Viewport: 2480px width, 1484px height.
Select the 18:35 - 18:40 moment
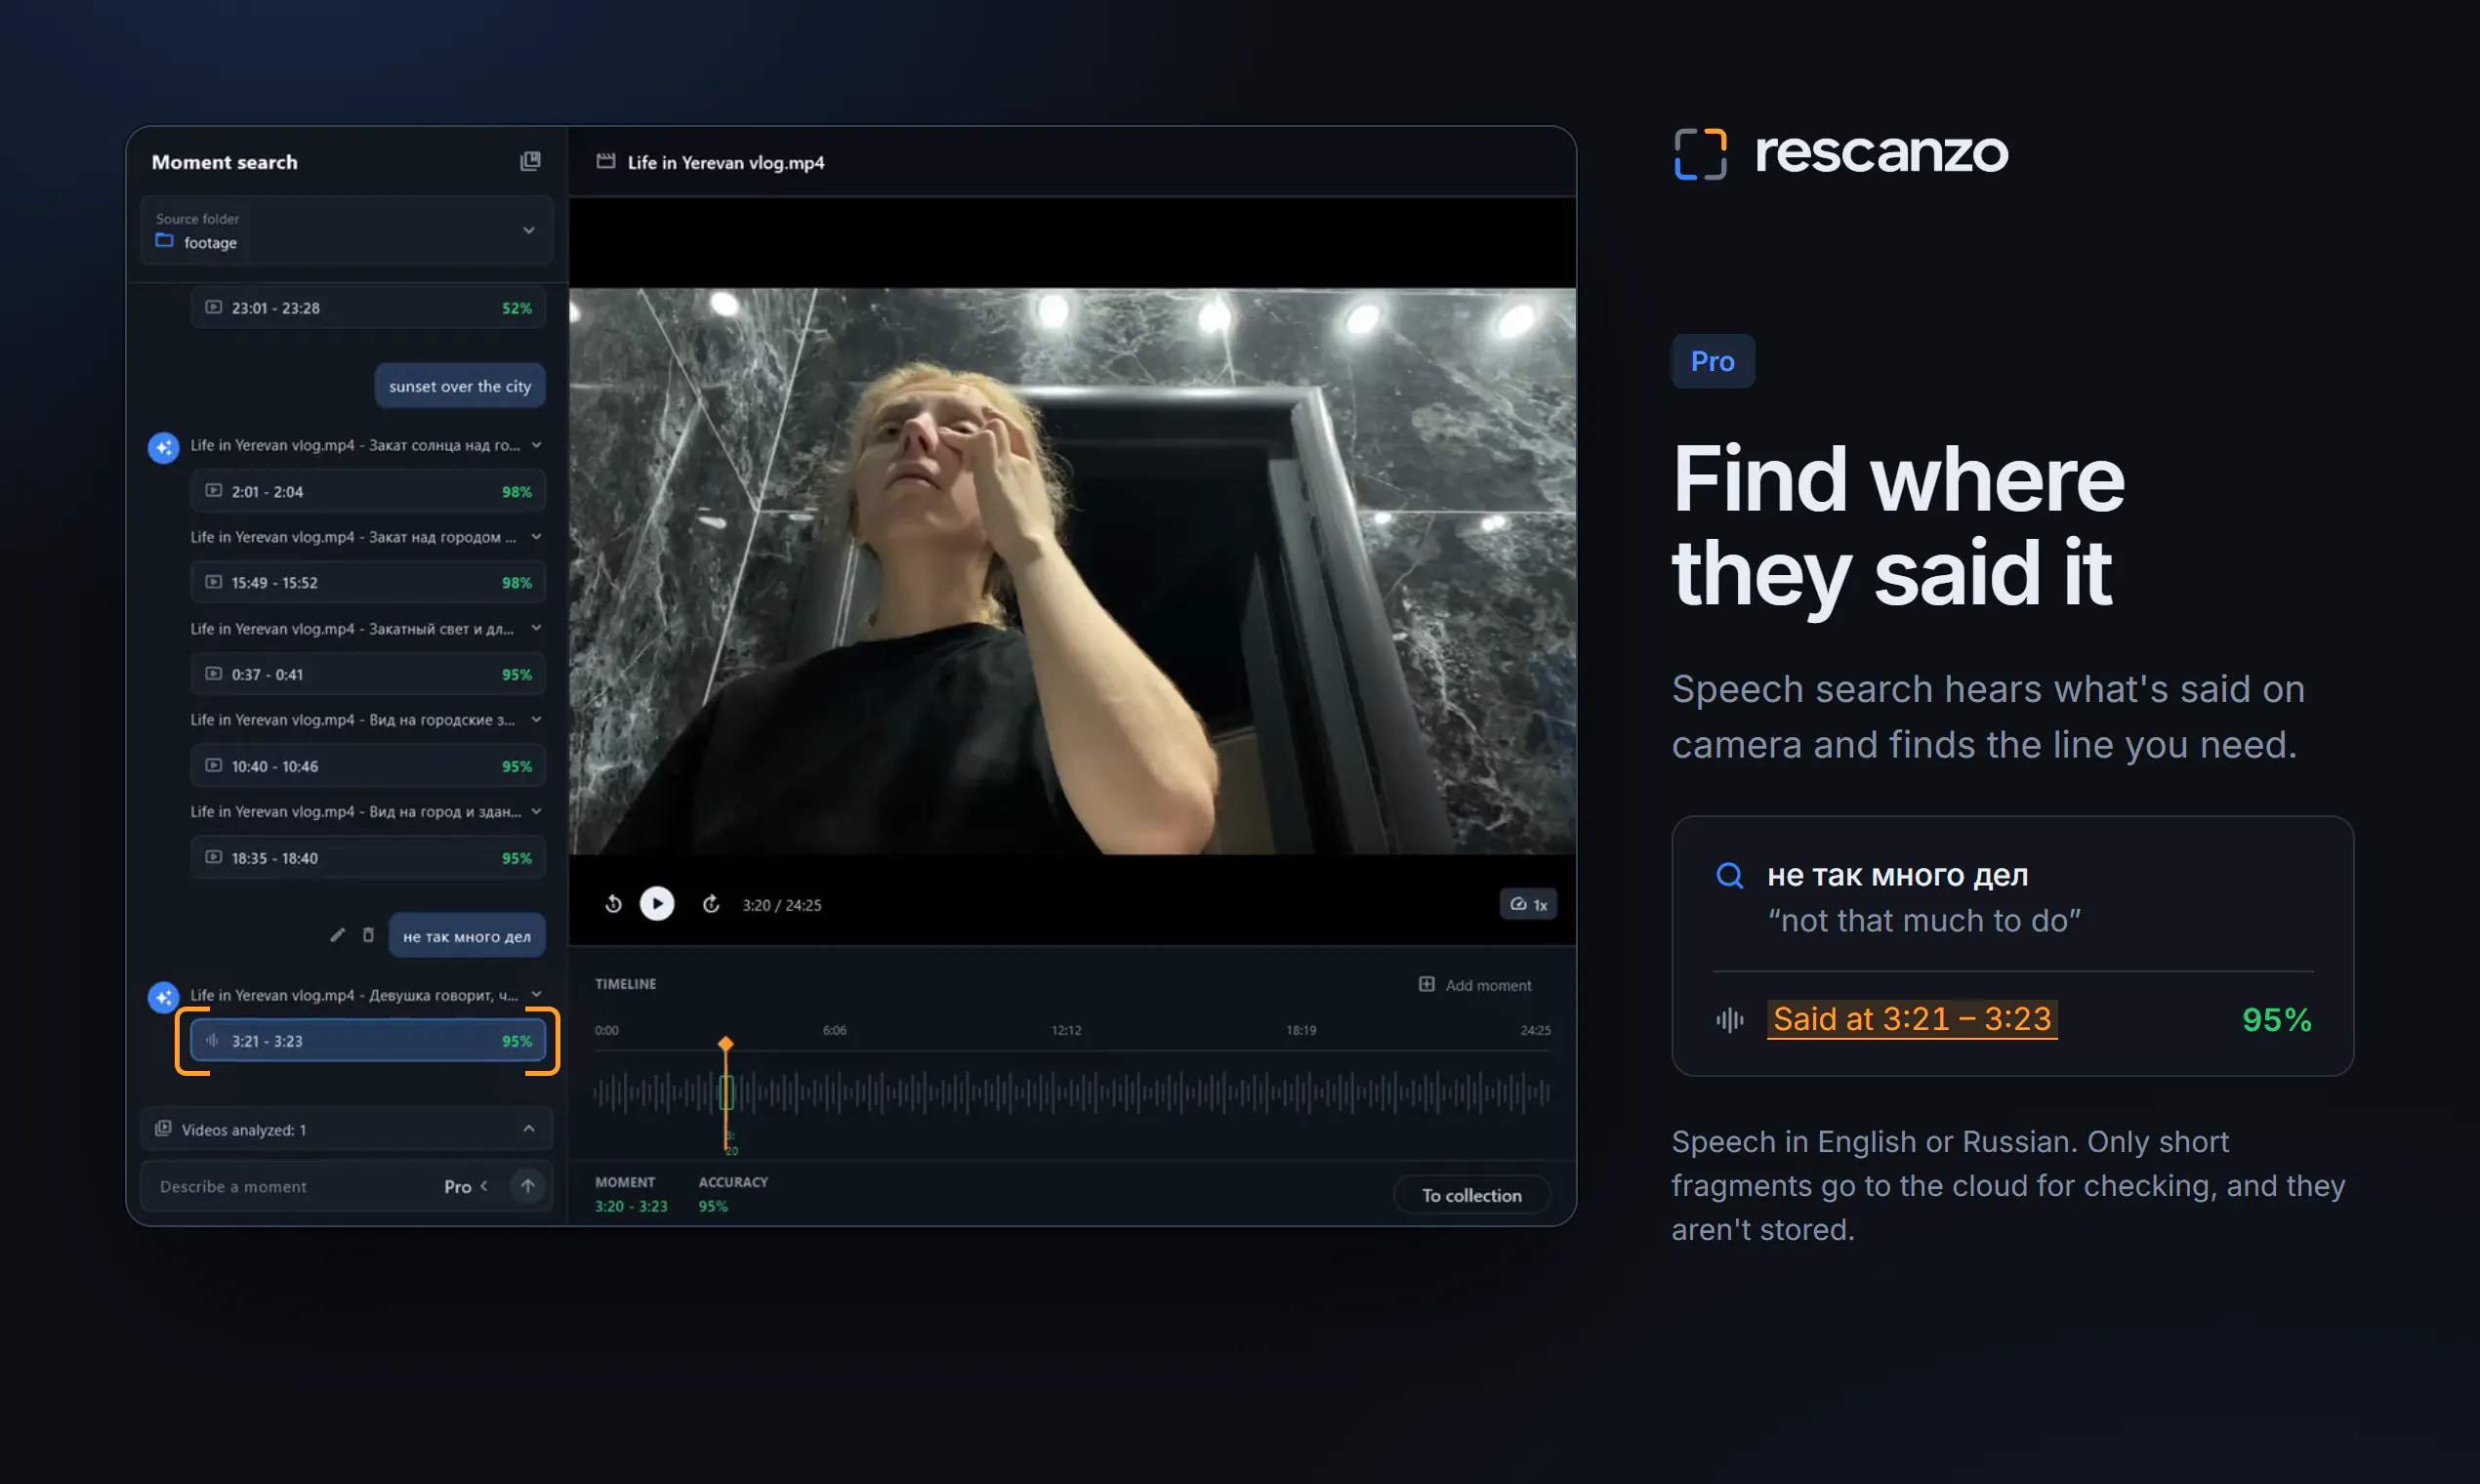coord(368,858)
